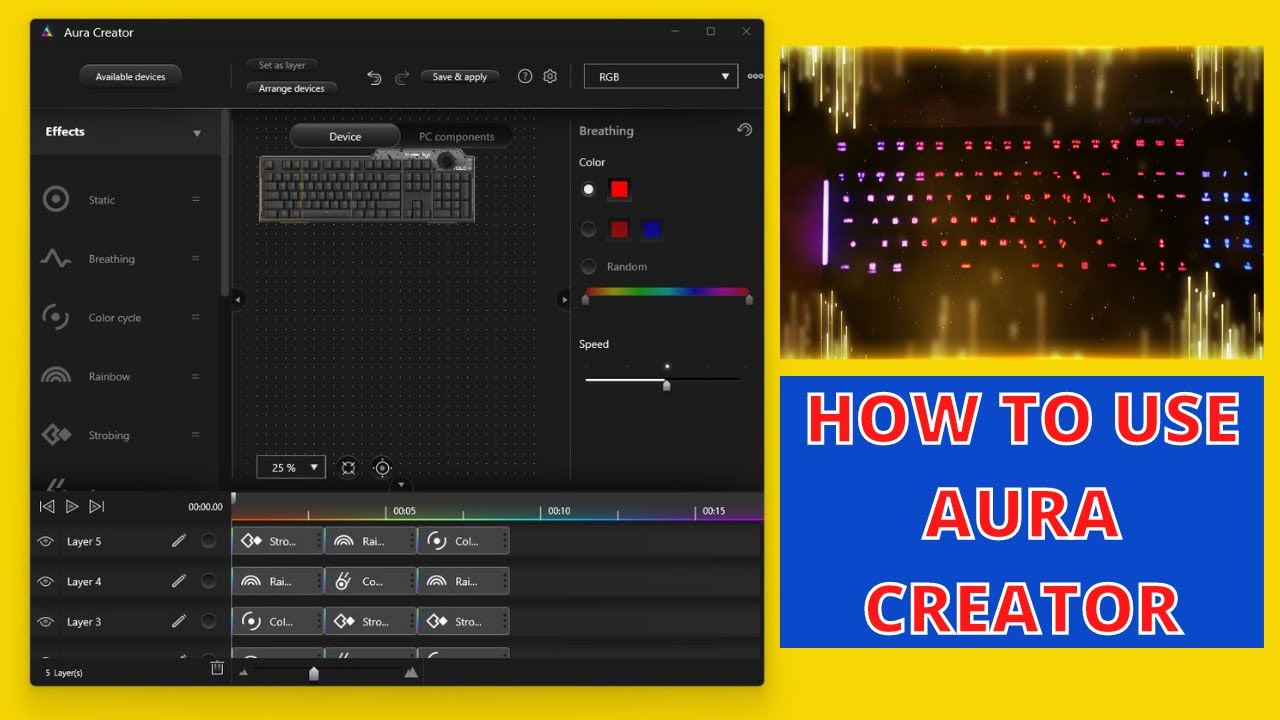The image size is (1280, 720).
Task: Click Available devices button
Action: click(x=130, y=76)
